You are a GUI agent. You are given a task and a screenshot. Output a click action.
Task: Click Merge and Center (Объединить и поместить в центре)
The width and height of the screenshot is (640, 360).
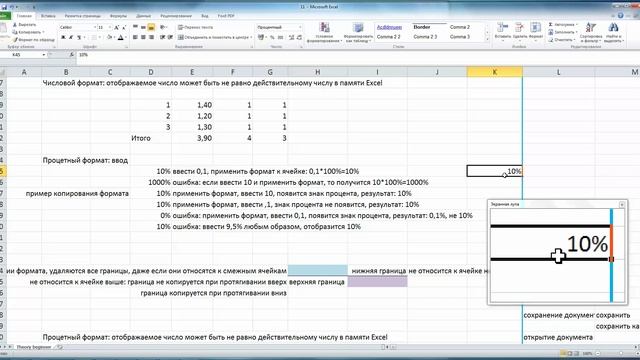pos(215,38)
